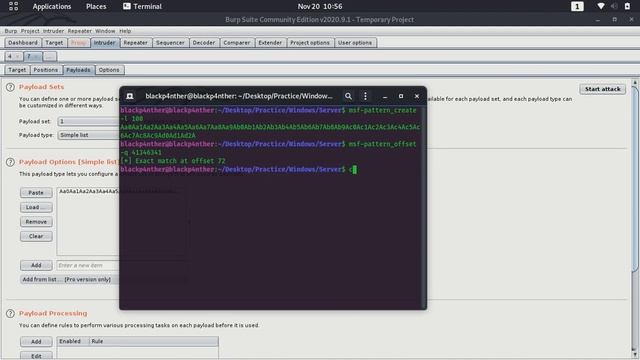Click the Rule column header

pos(154,341)
